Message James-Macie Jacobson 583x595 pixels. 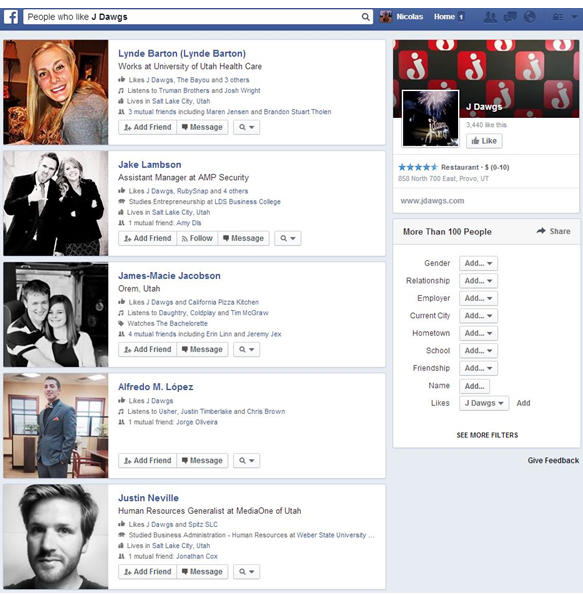[202, 349]
